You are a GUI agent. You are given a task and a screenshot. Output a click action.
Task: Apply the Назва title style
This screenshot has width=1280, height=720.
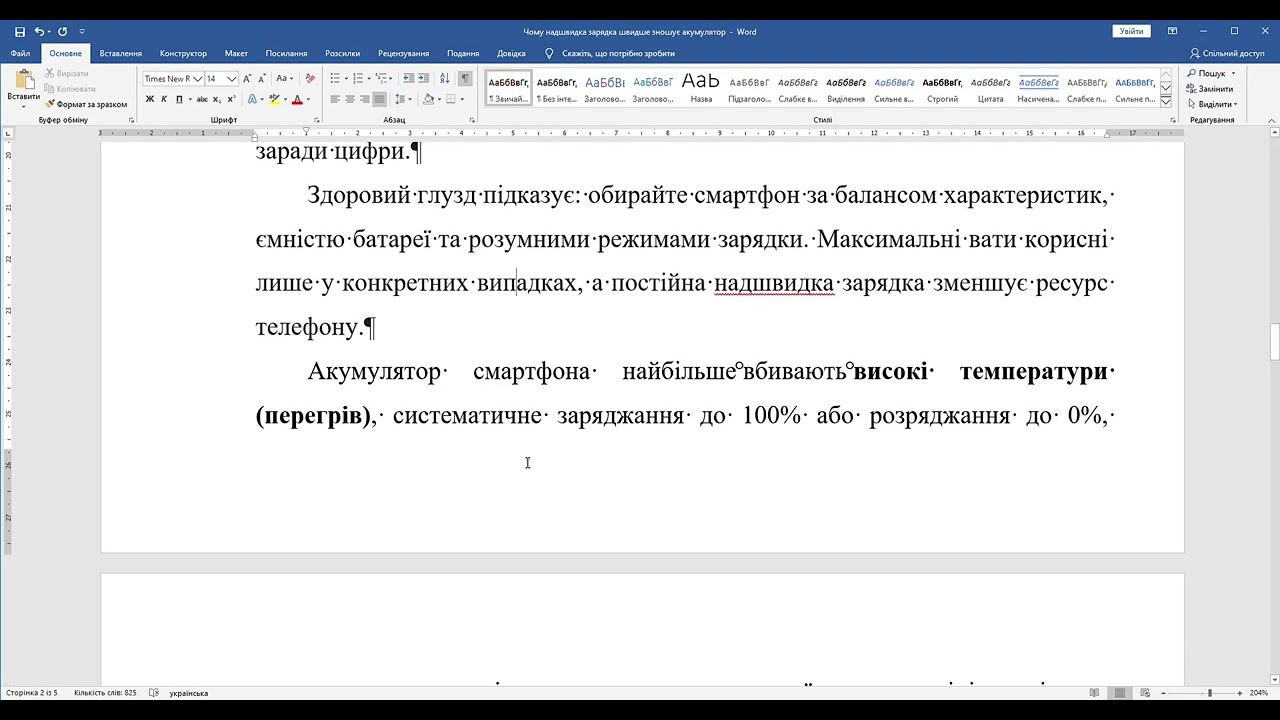[701, 88]
